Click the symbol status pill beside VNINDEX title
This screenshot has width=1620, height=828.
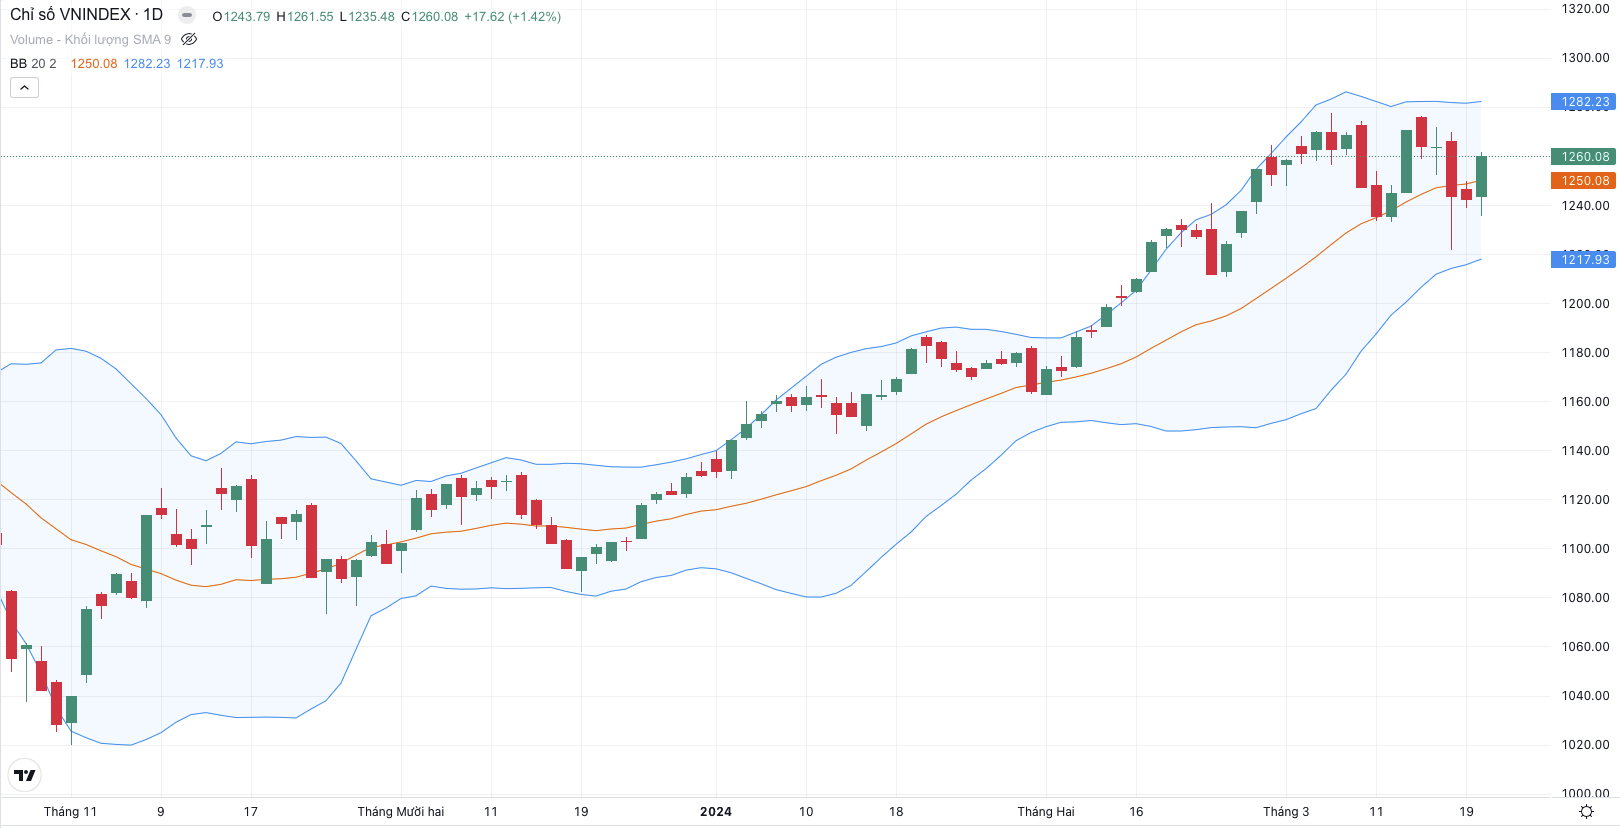coord(187,15)
